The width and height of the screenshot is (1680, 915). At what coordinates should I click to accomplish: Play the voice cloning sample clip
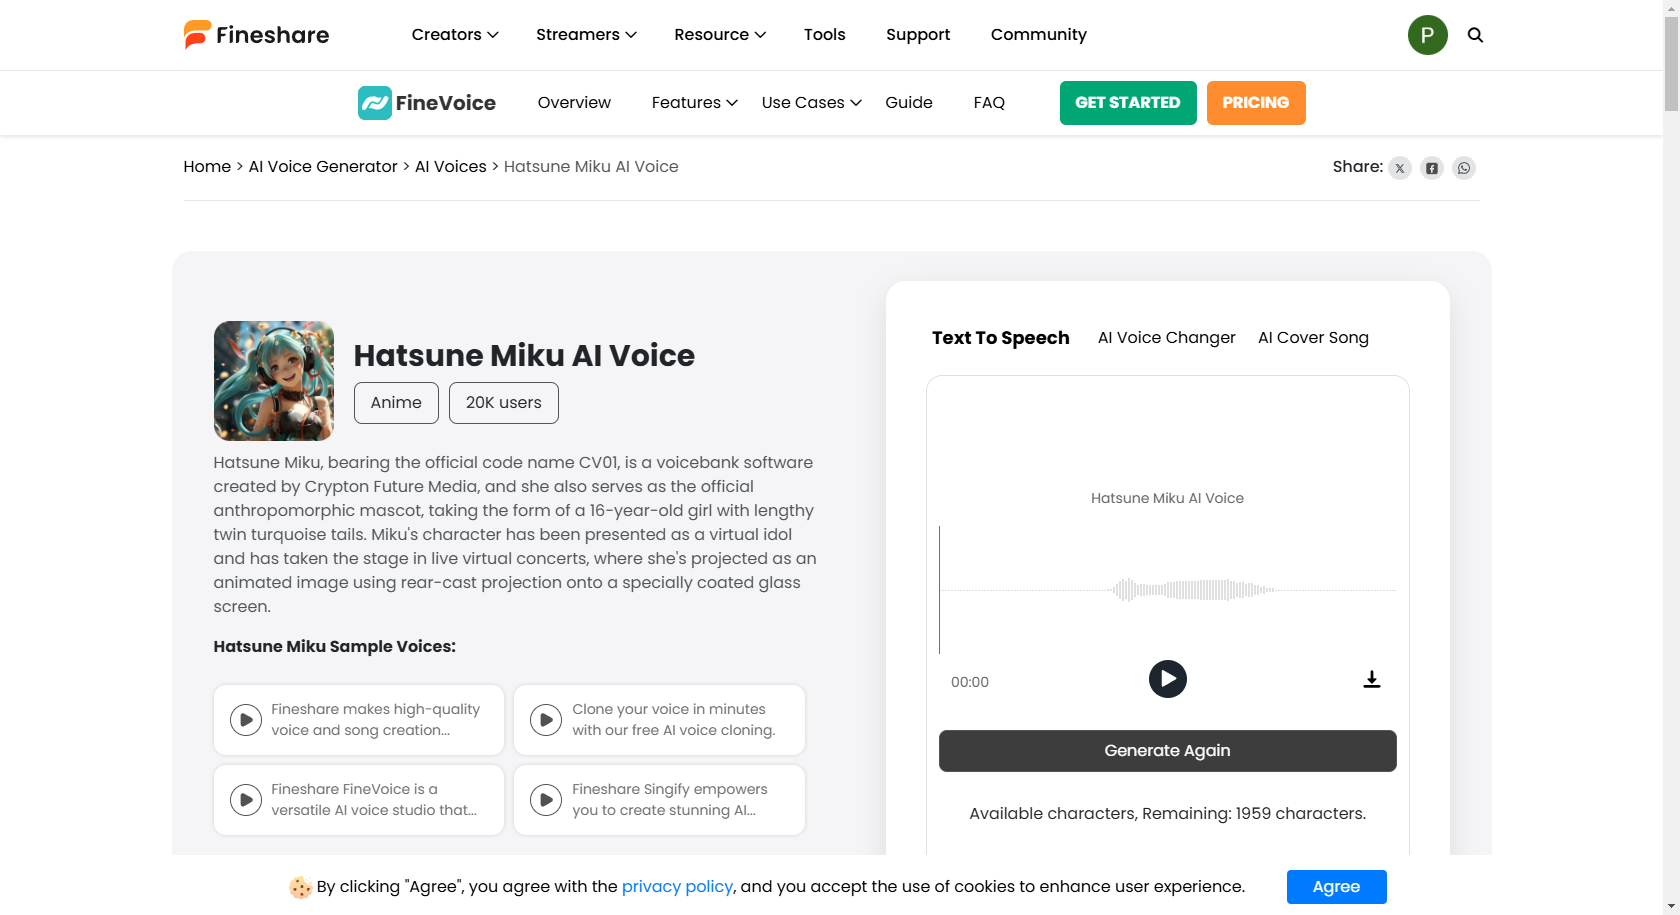[546, 719]
